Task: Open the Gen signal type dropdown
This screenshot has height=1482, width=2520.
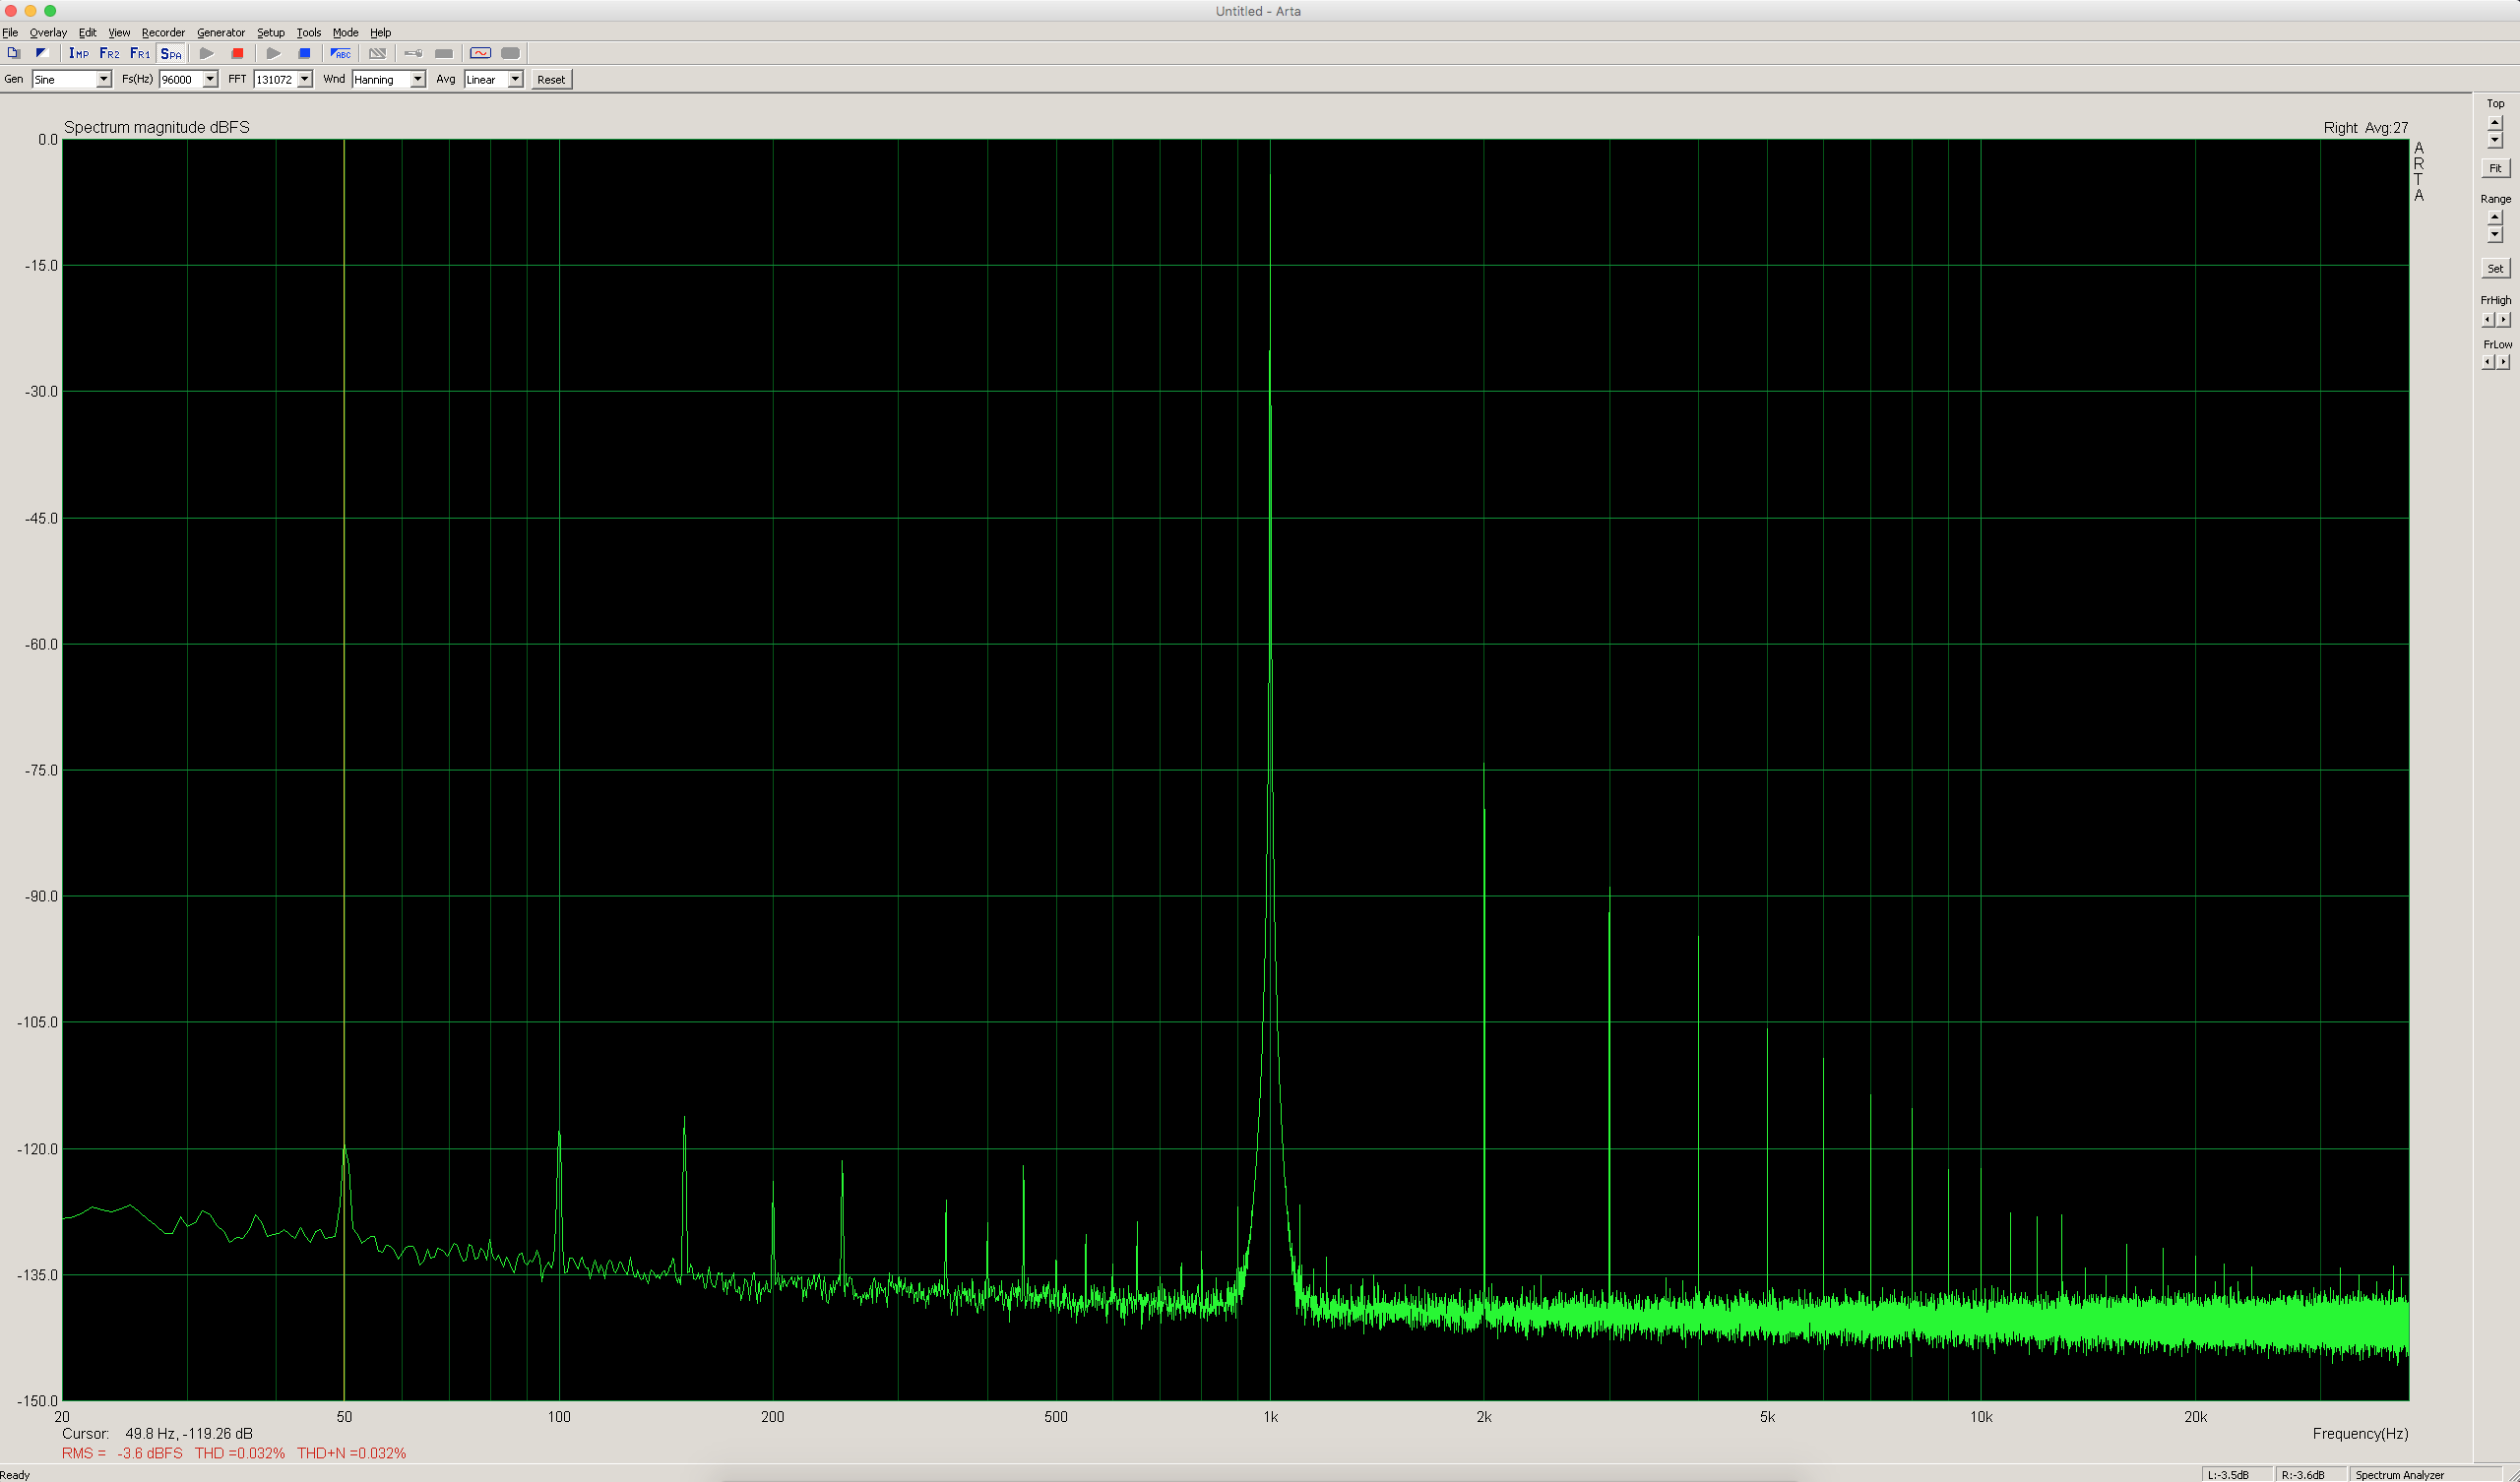Action: [x=103, y=80]
